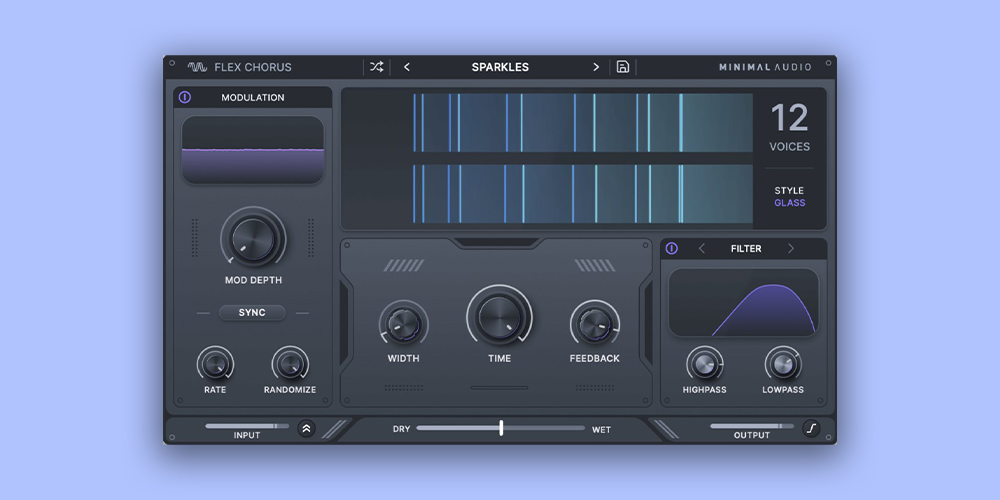Click the Dry/Wet mix slider handle
Image resolution: width=1000 pixels, height=500 pixels.
(501, 428)
